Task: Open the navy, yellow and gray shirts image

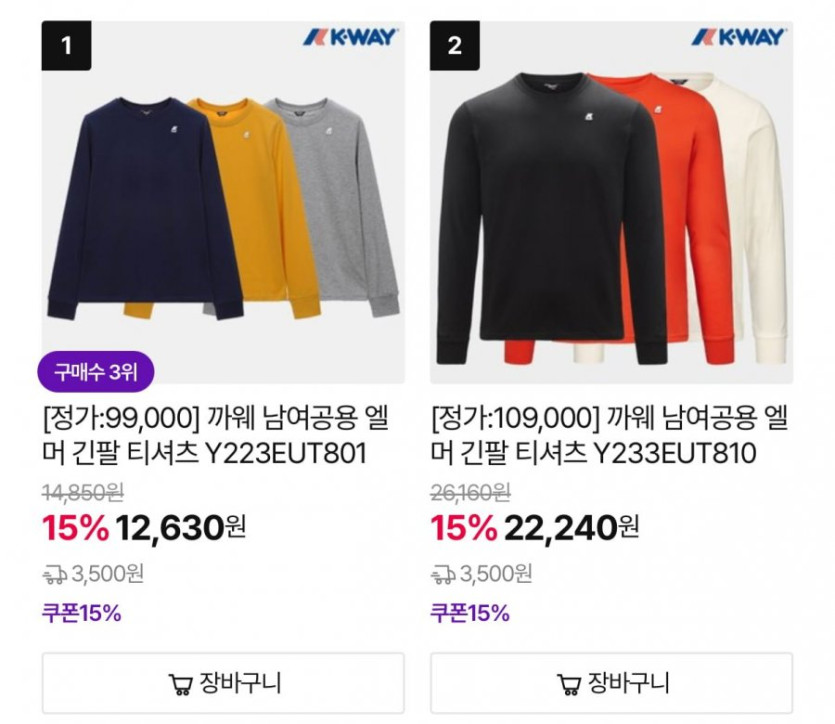Action: click(x=223, y=202)
